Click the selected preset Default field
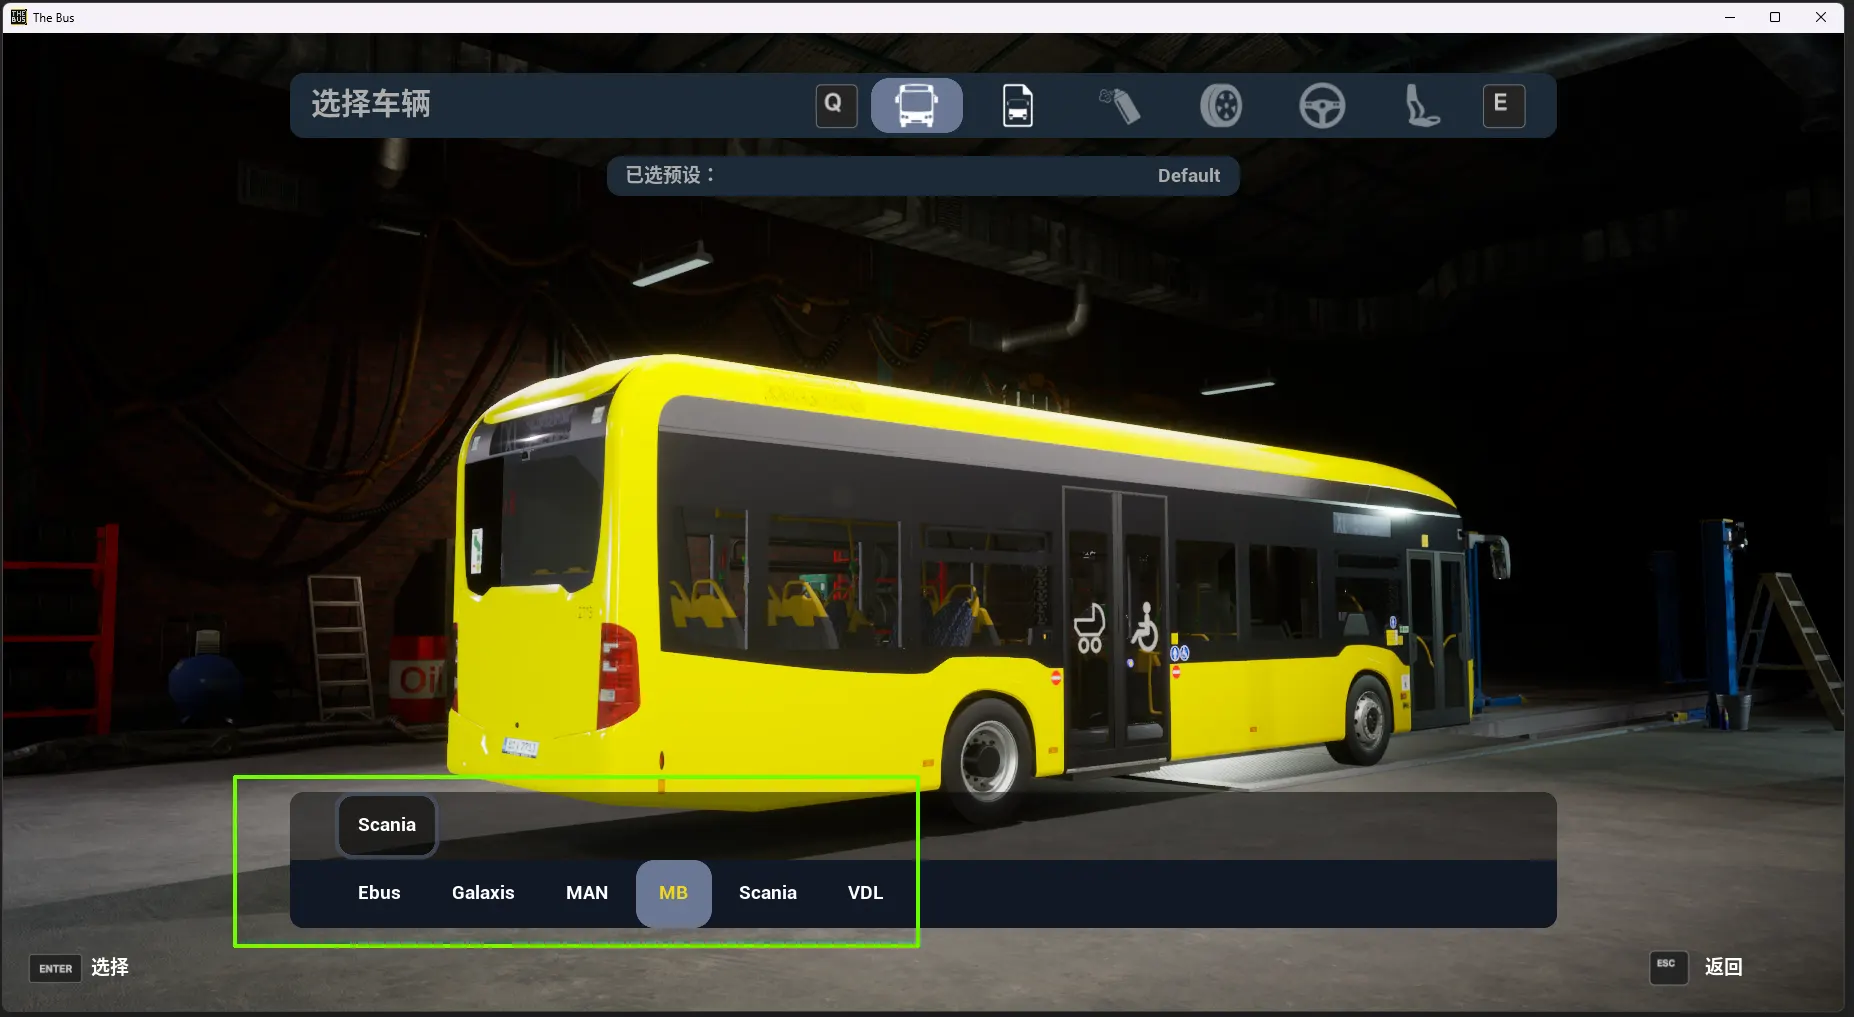The image size is (1854, 1017). (x=923, y=176)
